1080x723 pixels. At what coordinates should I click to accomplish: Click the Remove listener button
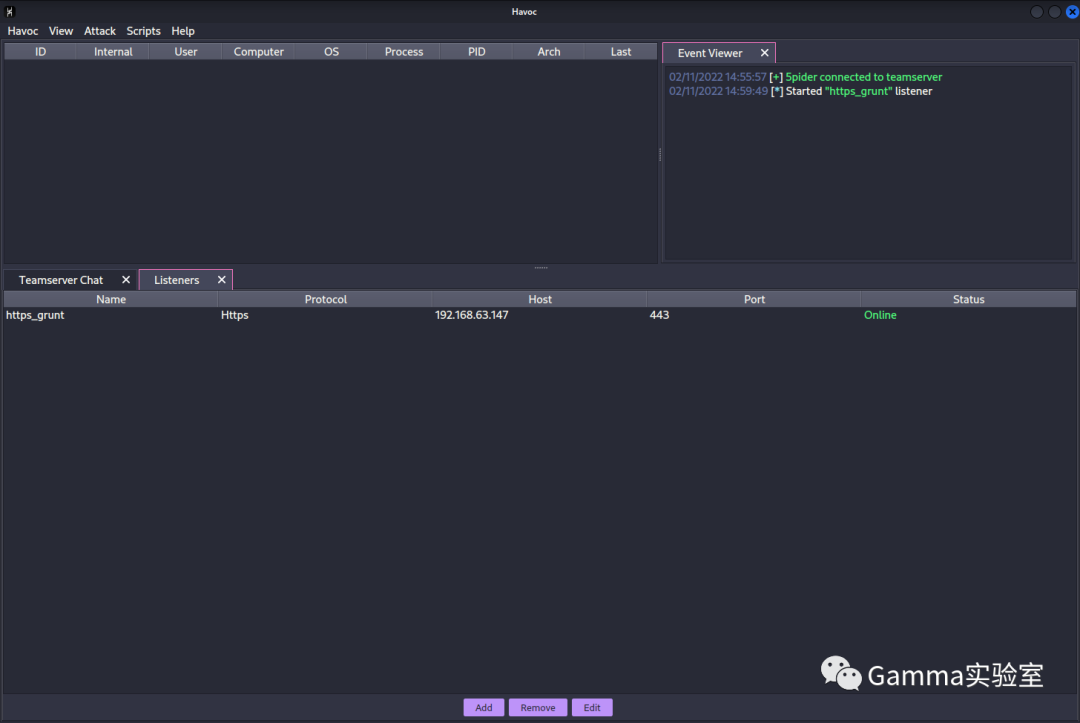pyautogui.click(x=538, y=707)
